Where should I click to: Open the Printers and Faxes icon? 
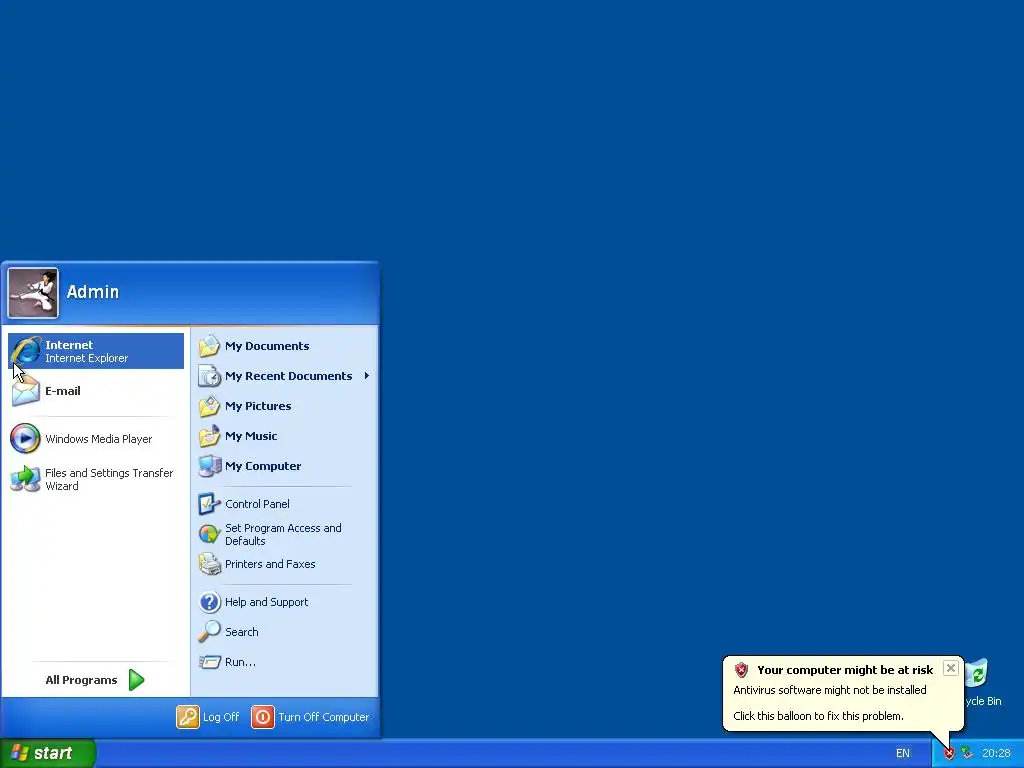[x=210, y=564]
